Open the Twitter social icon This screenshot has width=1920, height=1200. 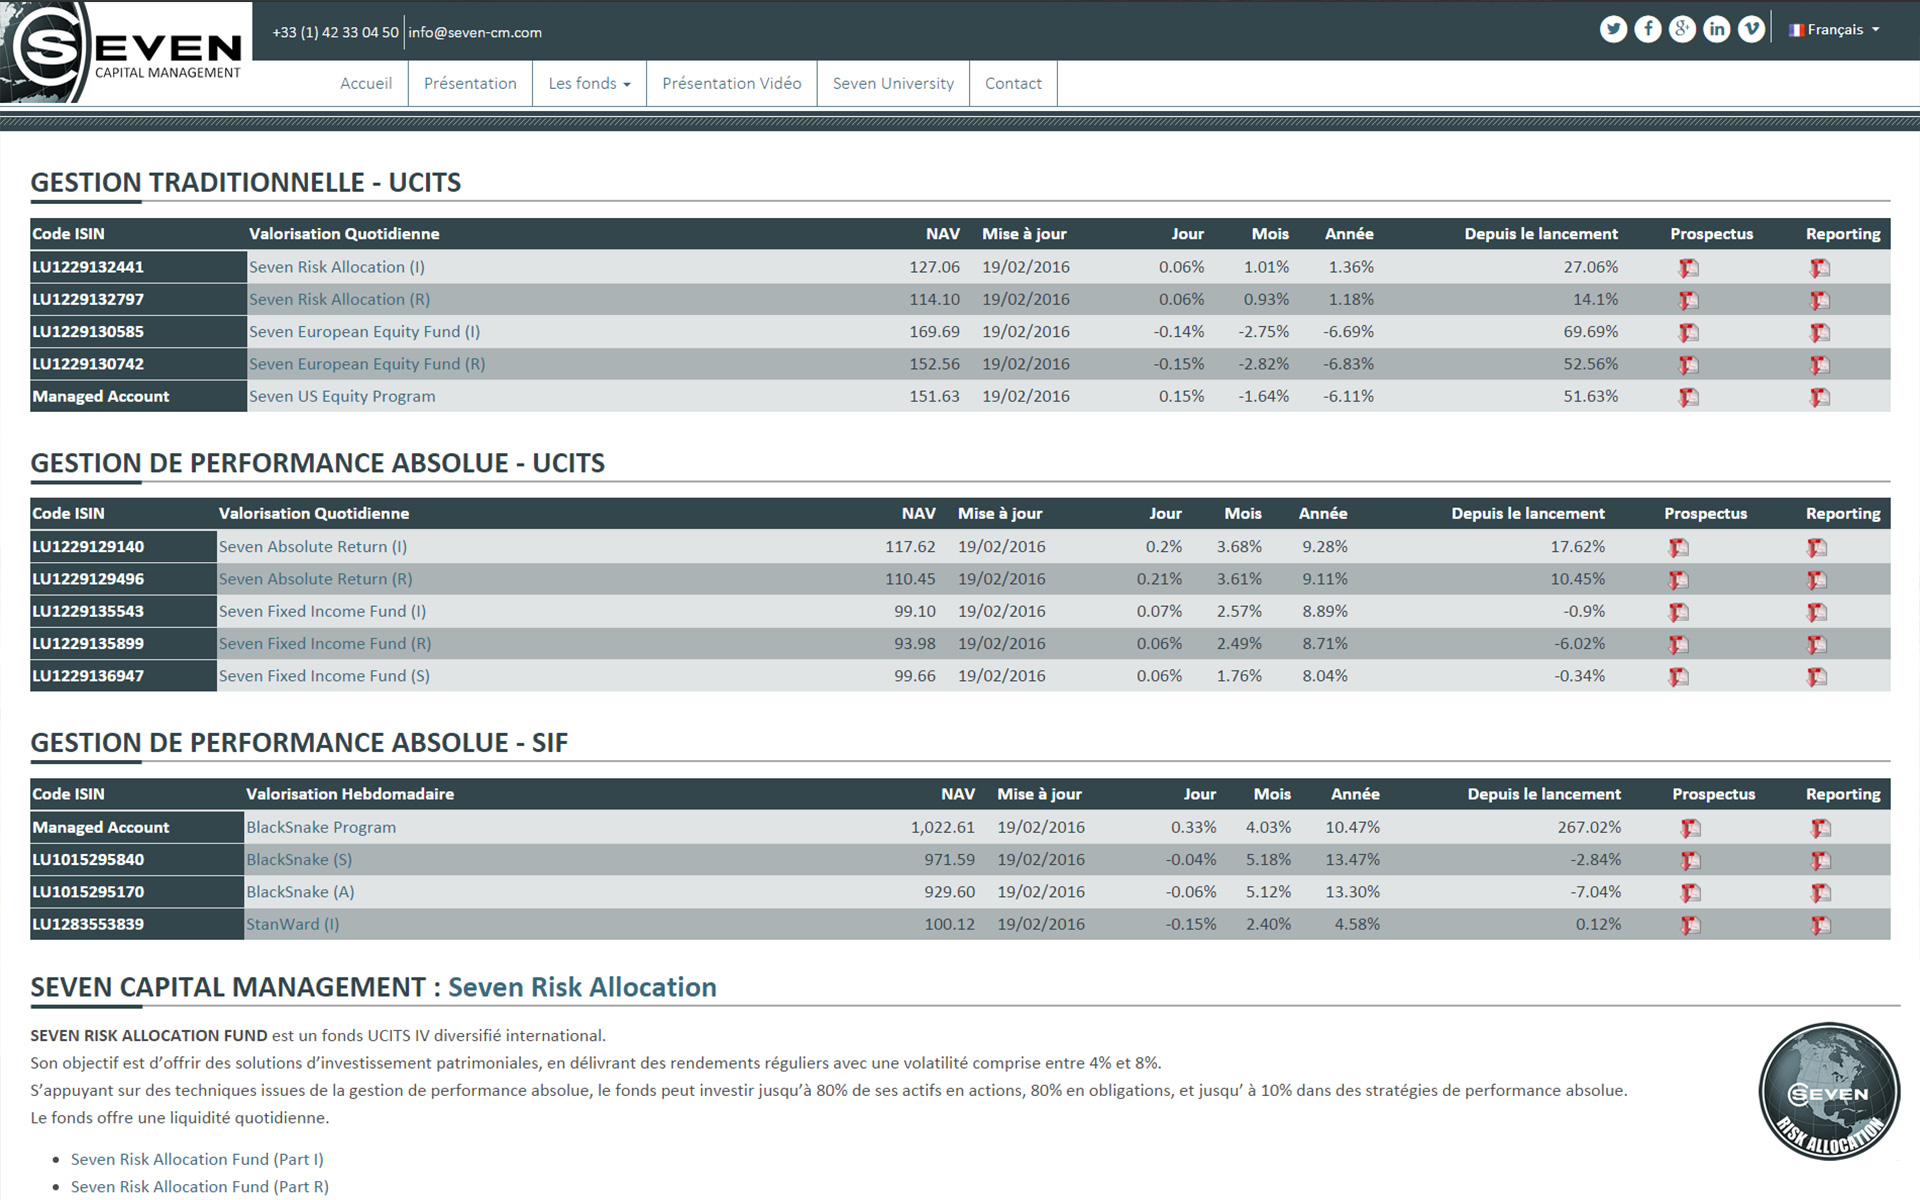click(x=1613, y=29)
